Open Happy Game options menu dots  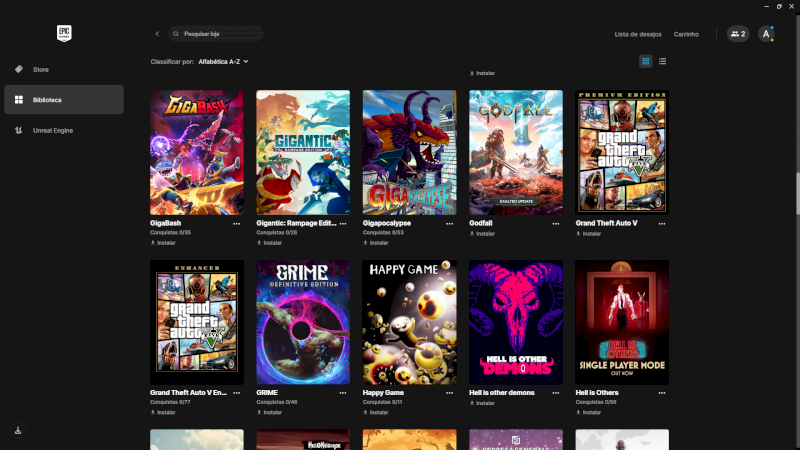click(x=449, y=393)
